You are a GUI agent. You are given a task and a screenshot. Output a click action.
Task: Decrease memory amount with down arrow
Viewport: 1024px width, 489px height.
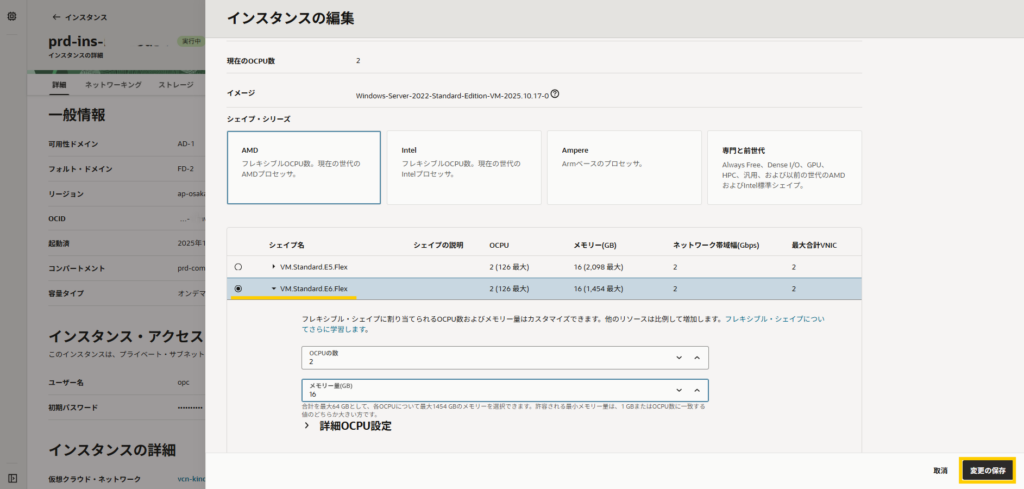pyautogui.click(x=679, y=390)
